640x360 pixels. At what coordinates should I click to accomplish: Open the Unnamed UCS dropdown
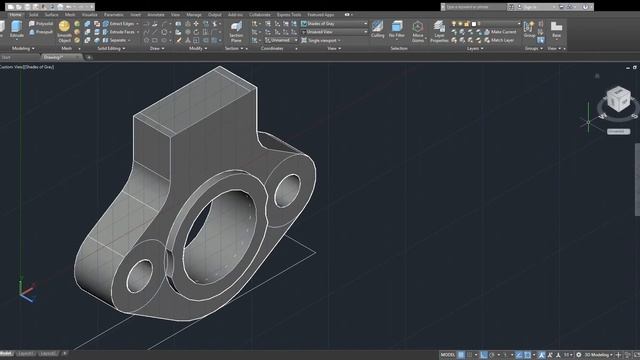pos(281,40)
